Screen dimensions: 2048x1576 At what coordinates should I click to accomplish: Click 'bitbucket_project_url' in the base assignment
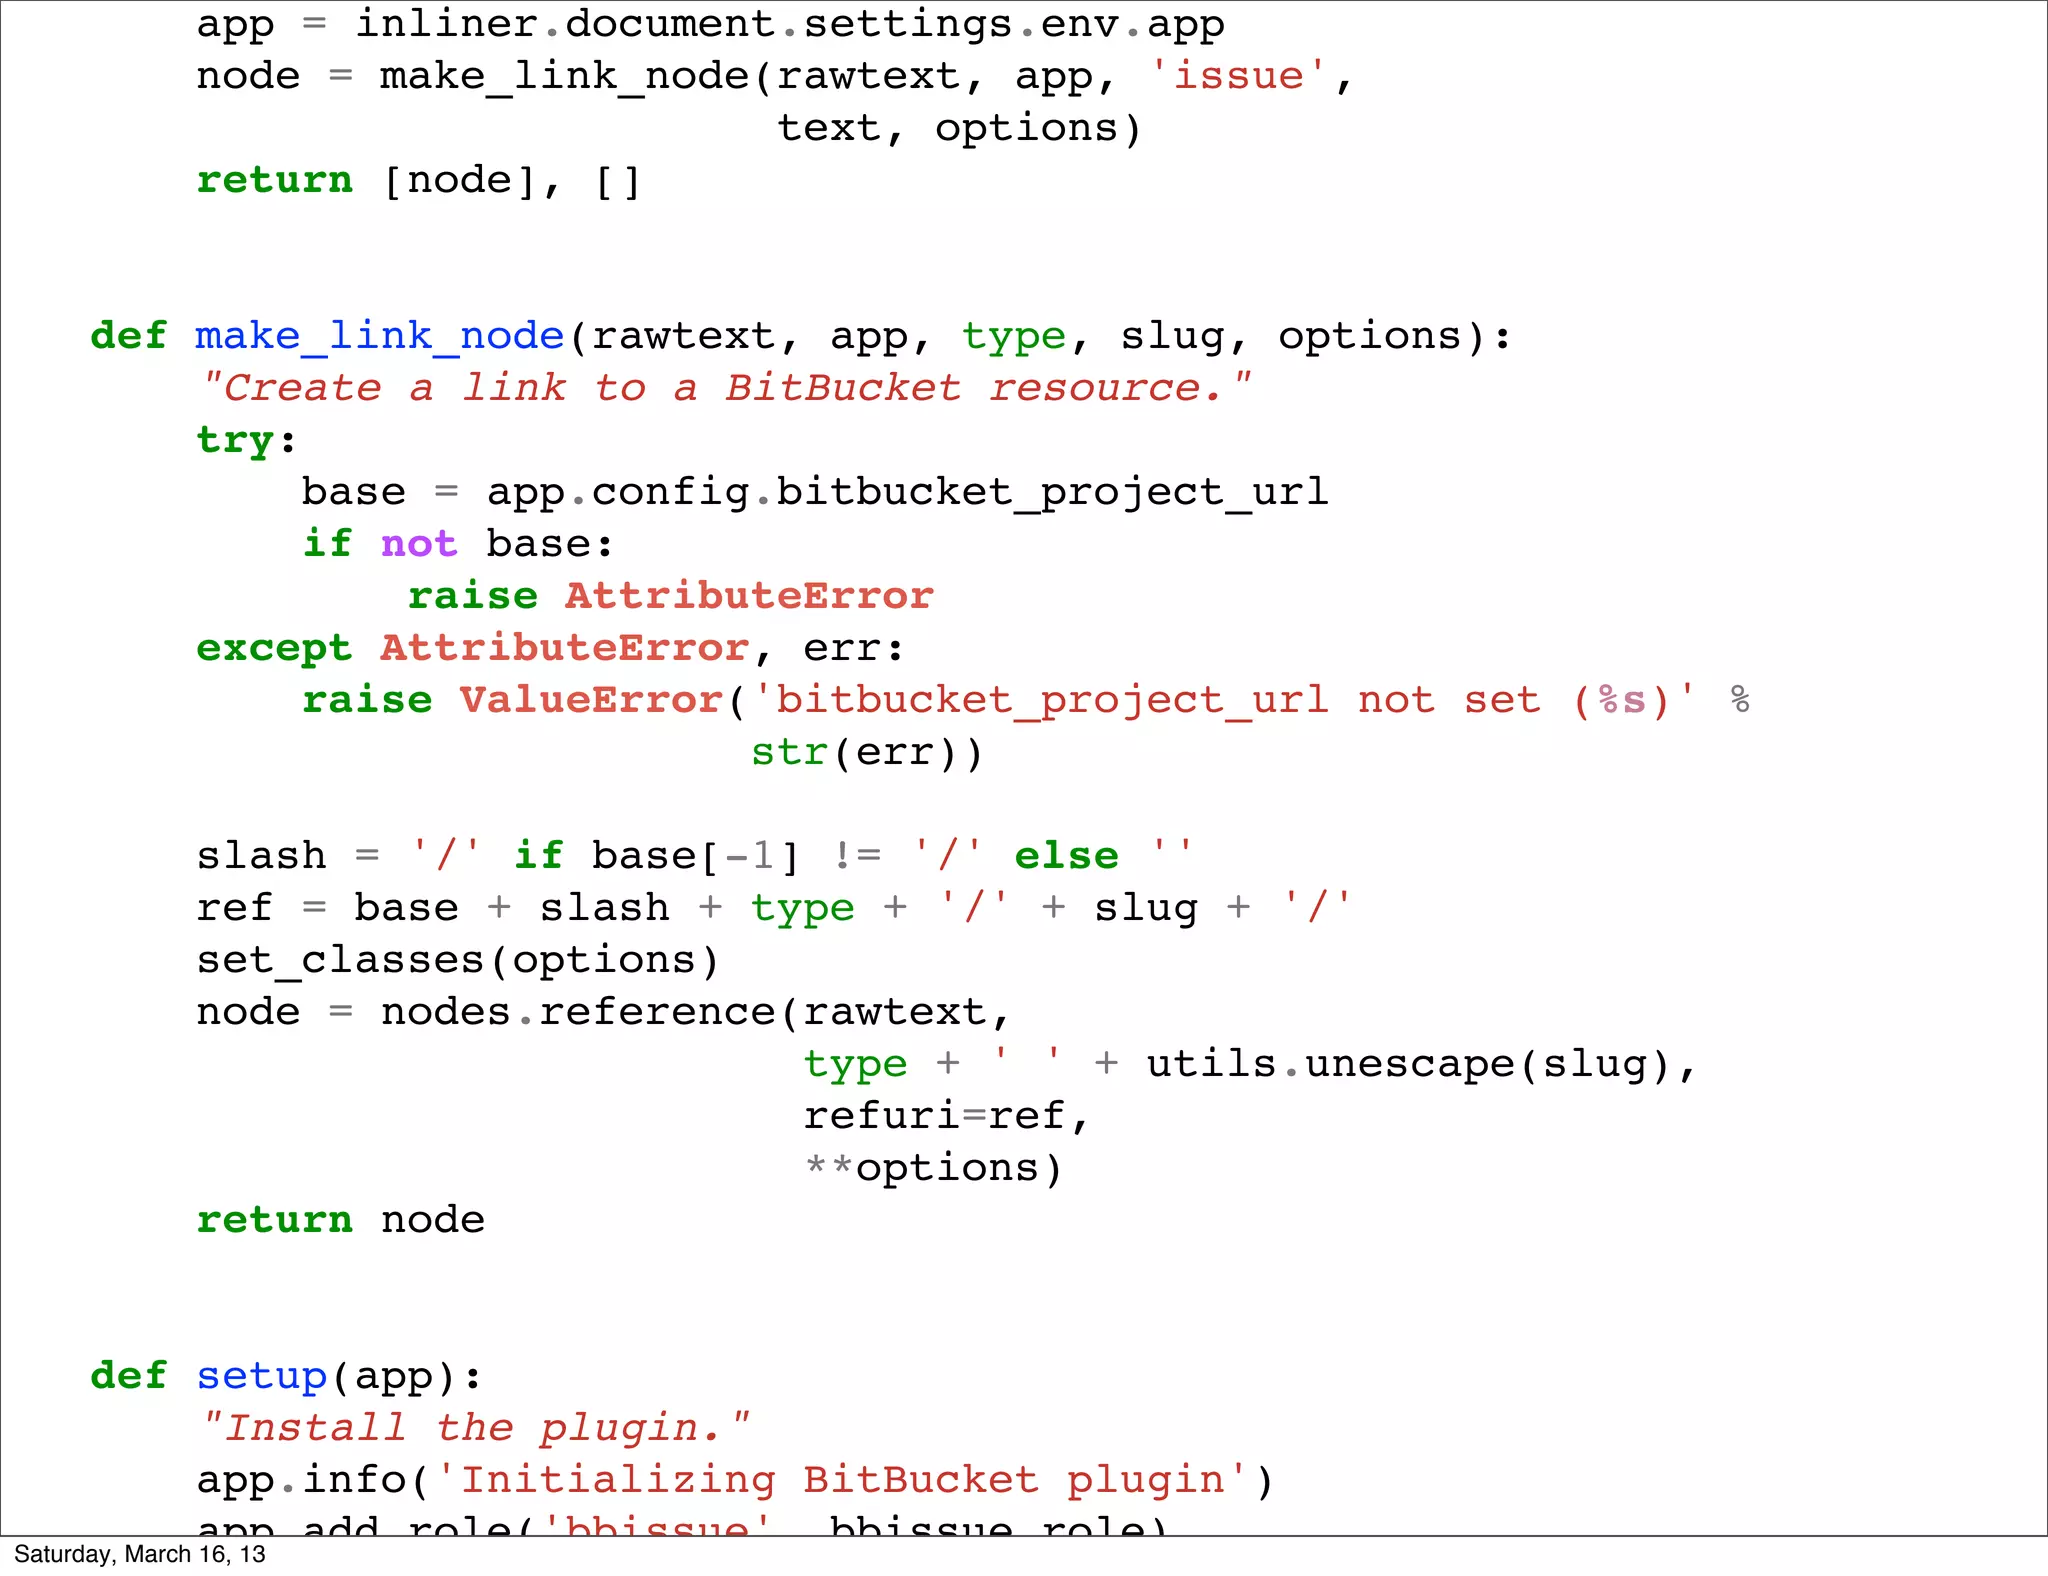pyautogui.click(x=1052, y=492)
